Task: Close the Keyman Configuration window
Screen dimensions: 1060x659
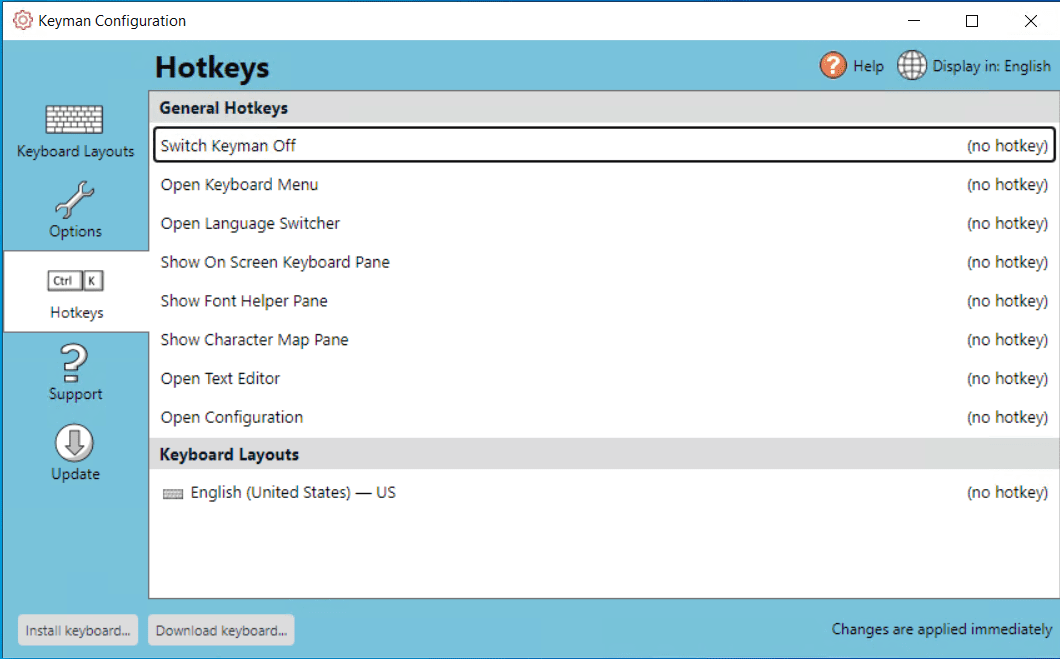Action: click(x=1031, y=21)
